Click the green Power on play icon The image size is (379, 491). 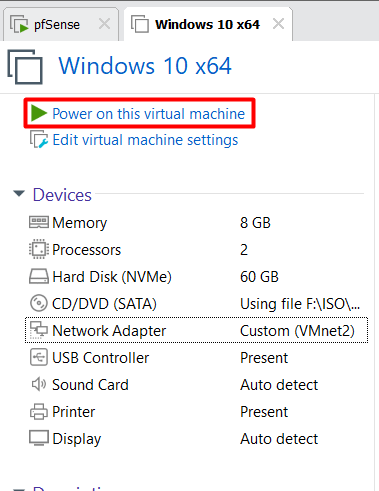39,113
